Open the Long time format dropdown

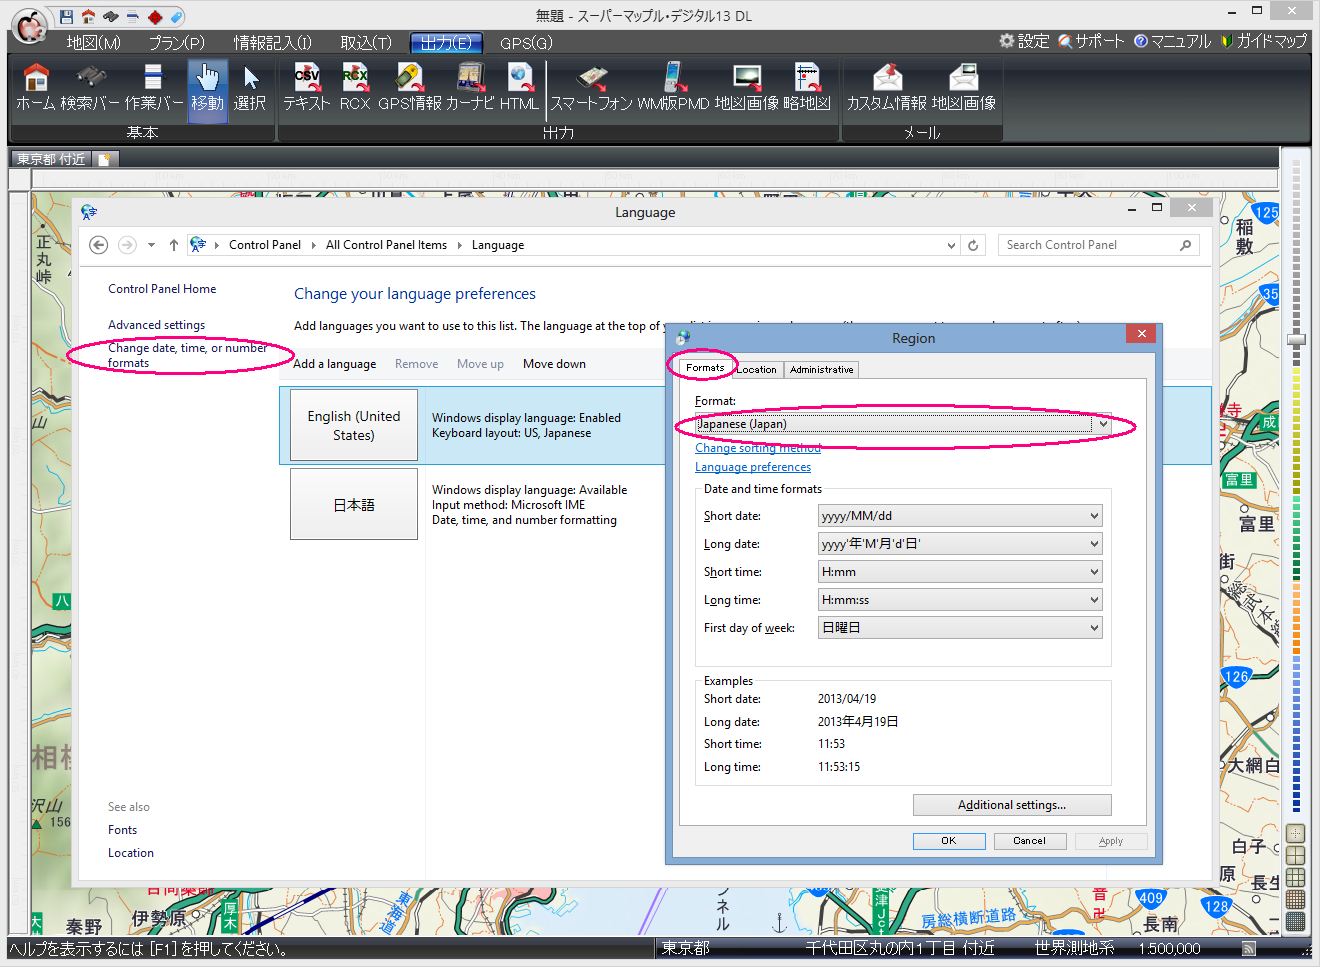(x=960, y=600)
